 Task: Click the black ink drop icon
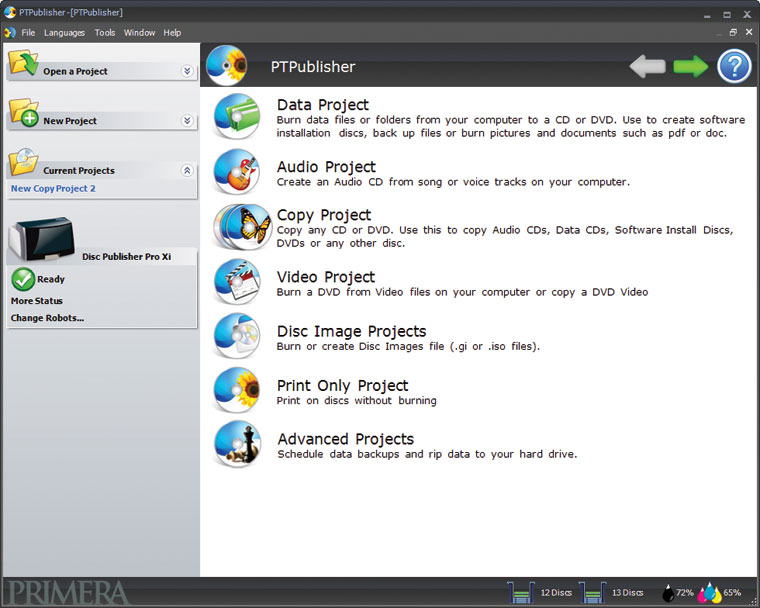pos(668,592)
